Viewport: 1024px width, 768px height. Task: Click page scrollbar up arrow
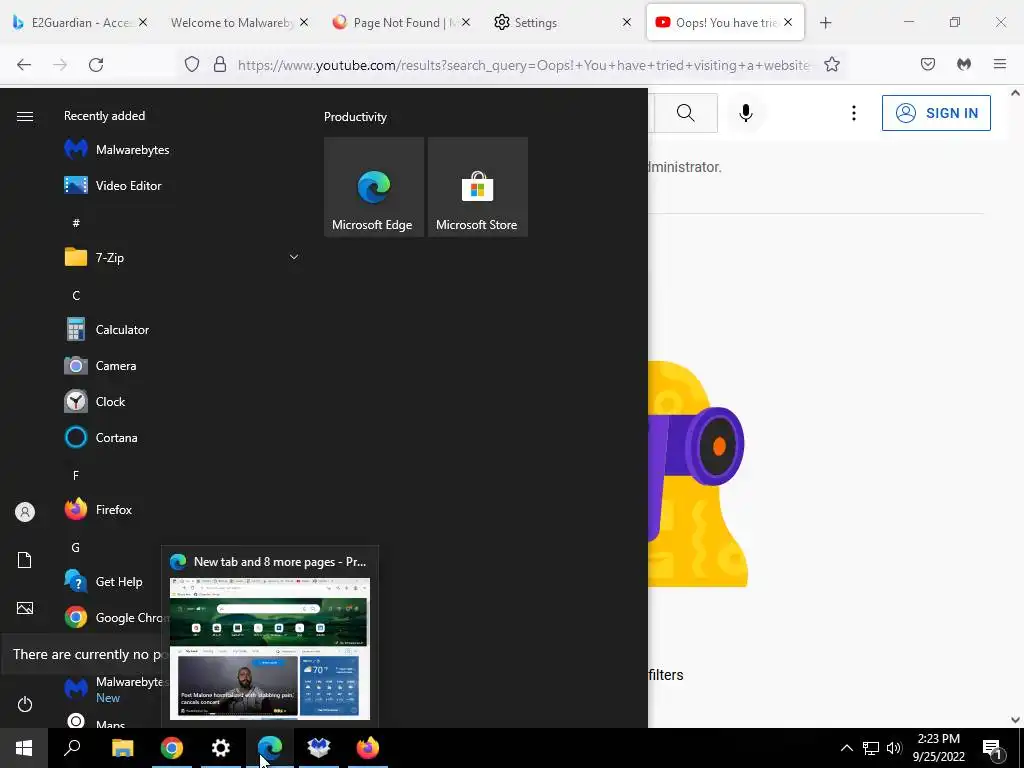coord(1016,93)
